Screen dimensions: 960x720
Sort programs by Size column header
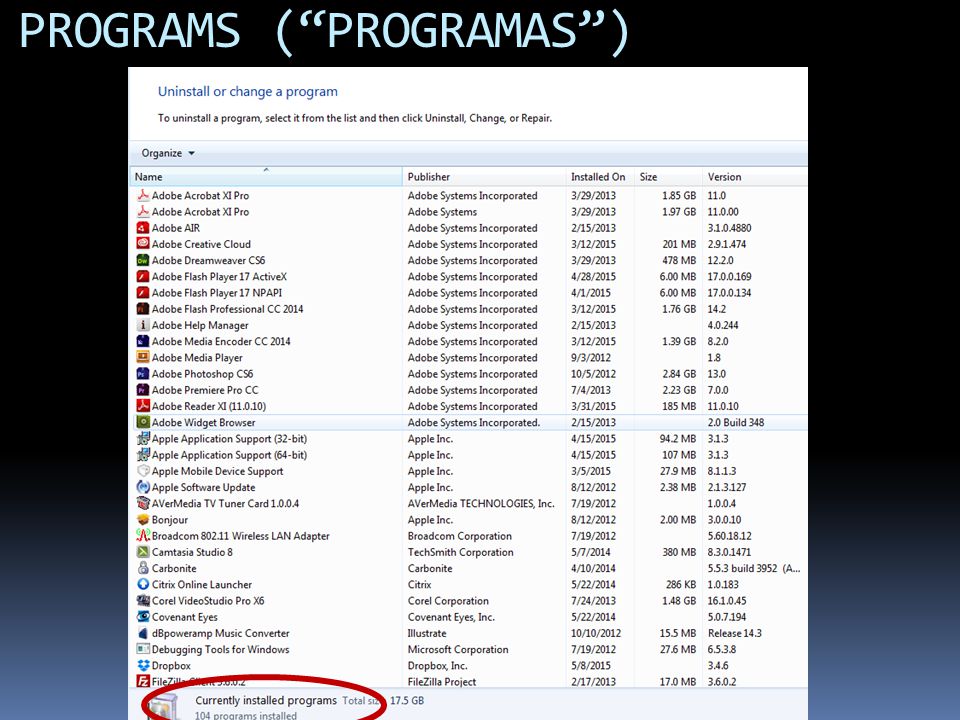[668, 177]
